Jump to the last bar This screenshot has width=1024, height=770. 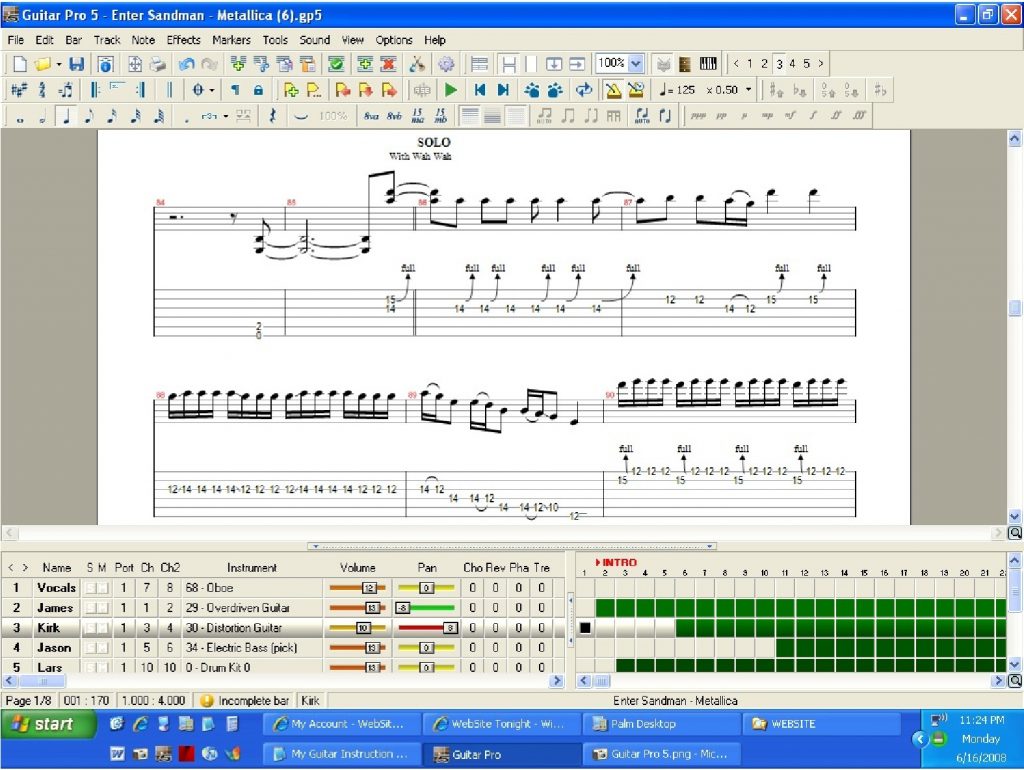click(503, 90)
